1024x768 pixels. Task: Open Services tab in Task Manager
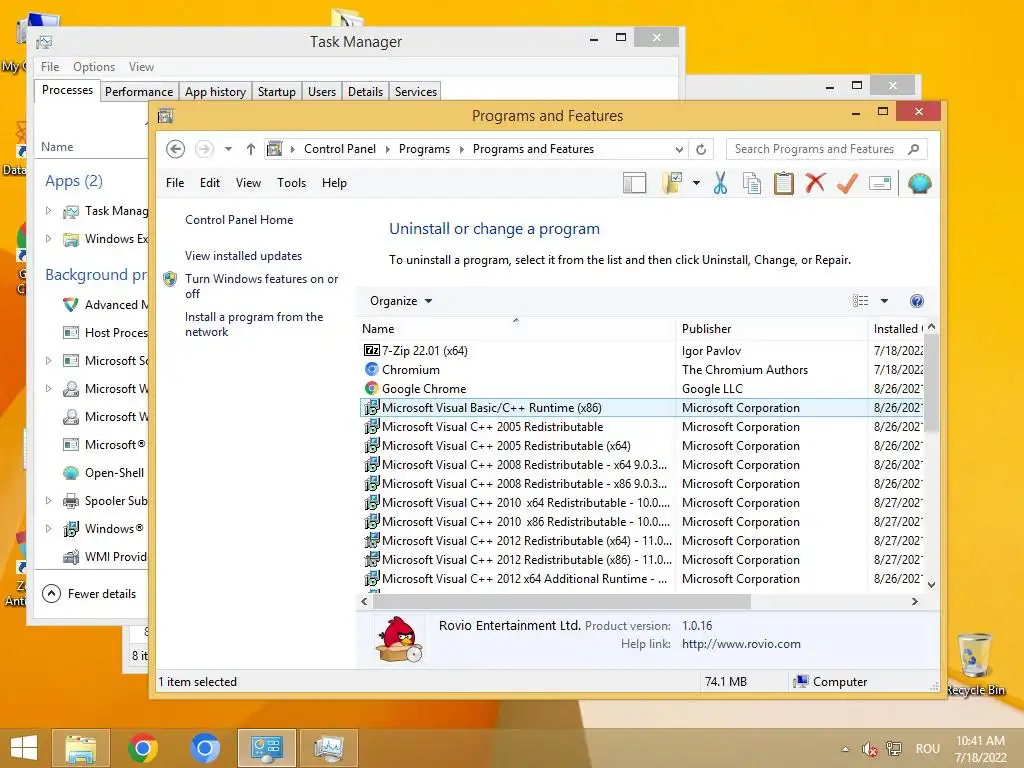[x=415, y=91]
